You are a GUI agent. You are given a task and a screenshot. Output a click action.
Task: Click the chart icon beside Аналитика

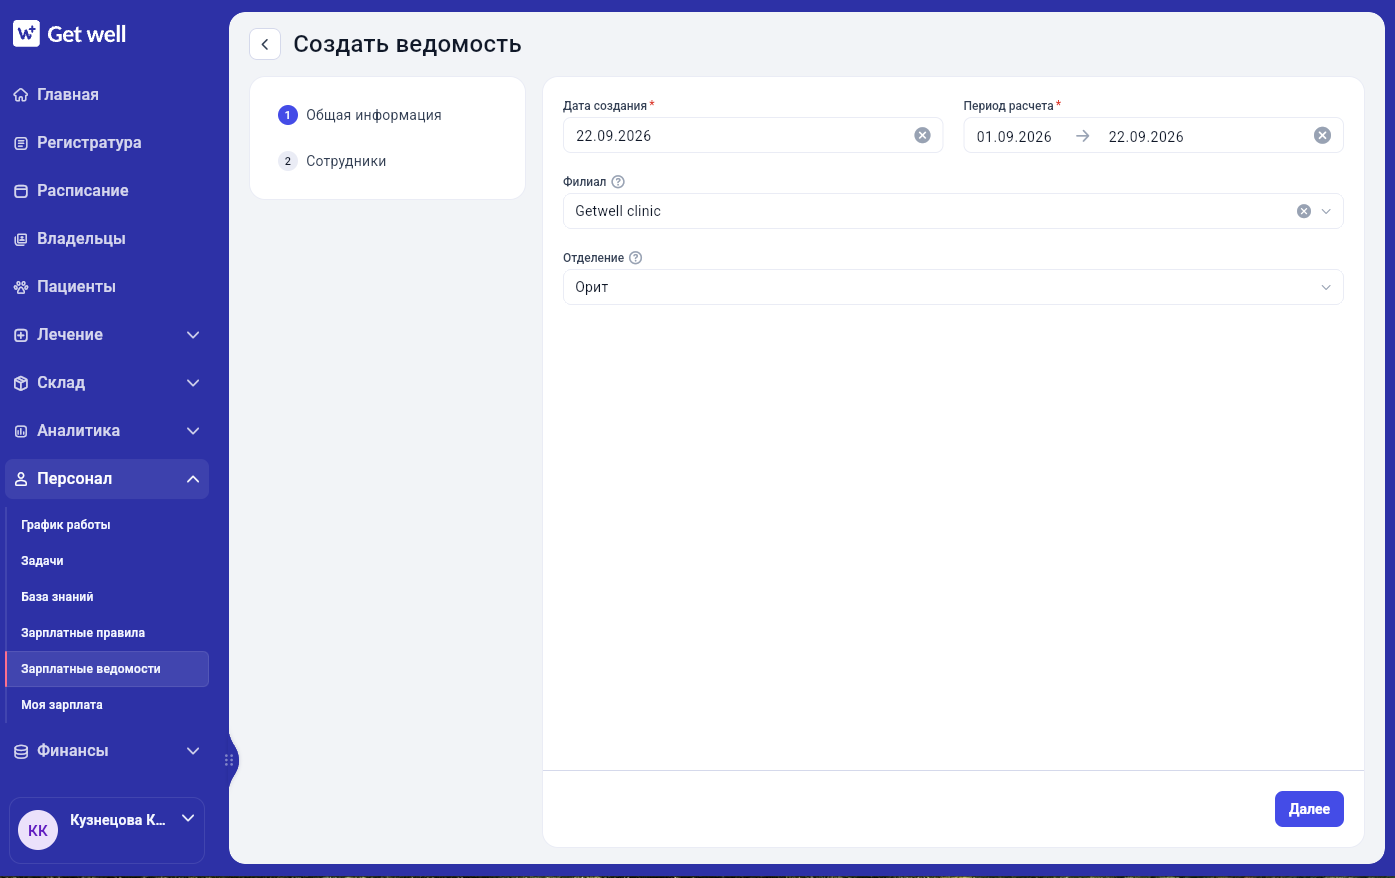(x=21, y=431)
